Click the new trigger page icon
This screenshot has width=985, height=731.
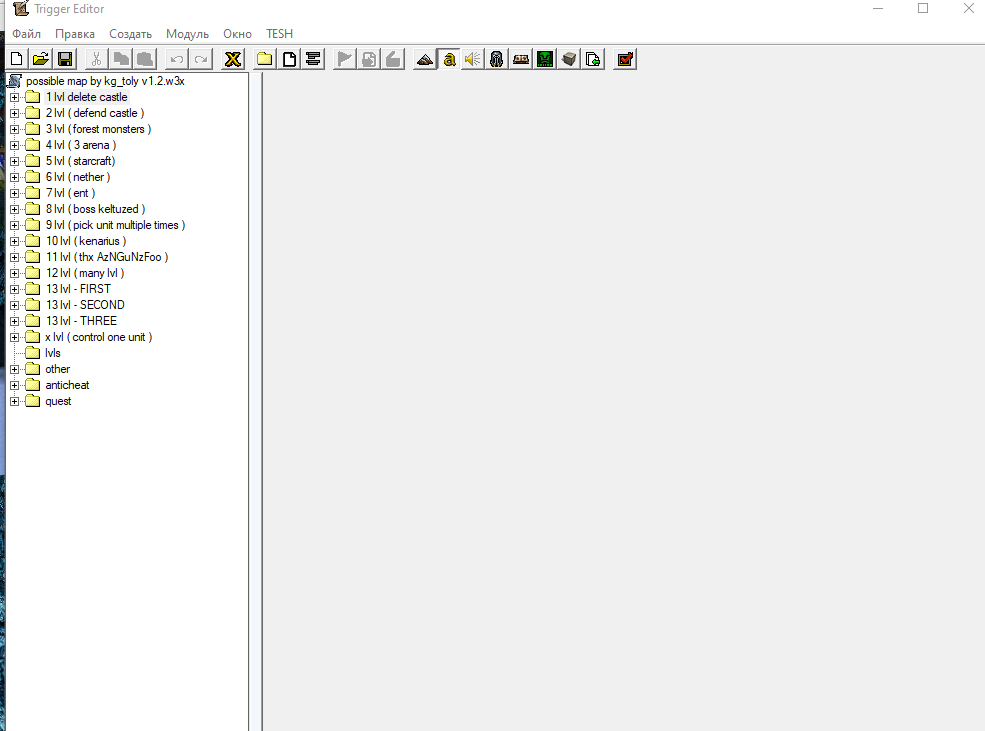coord(289,59)
